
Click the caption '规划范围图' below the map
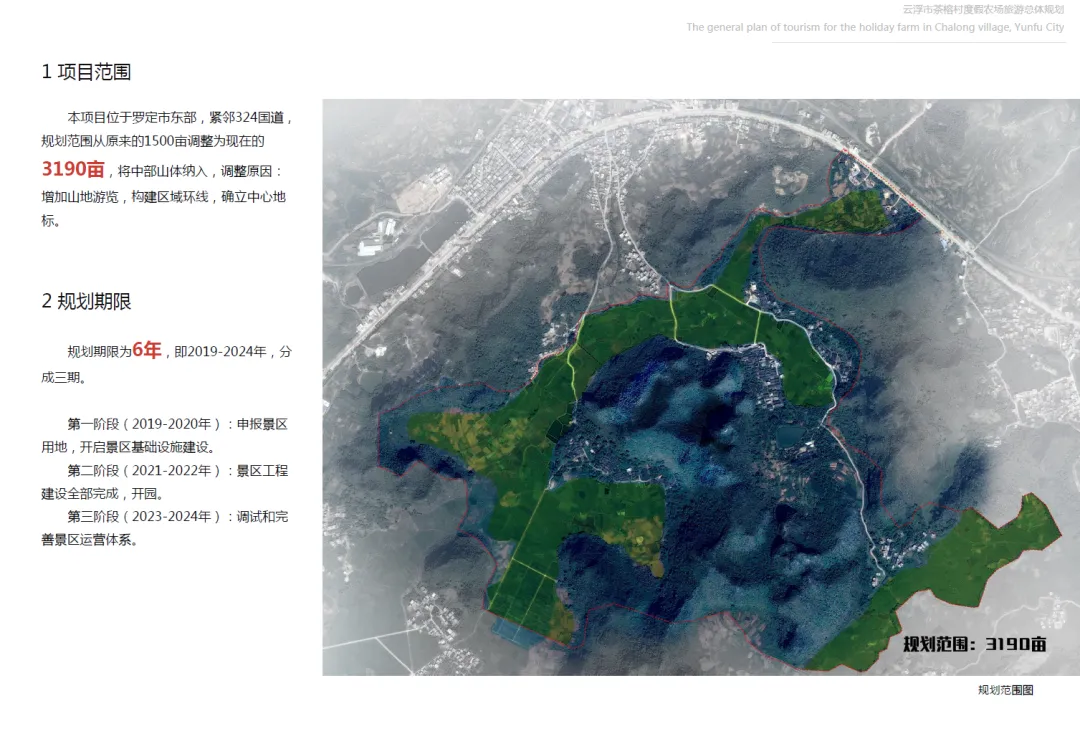[x=1006, y=690]
